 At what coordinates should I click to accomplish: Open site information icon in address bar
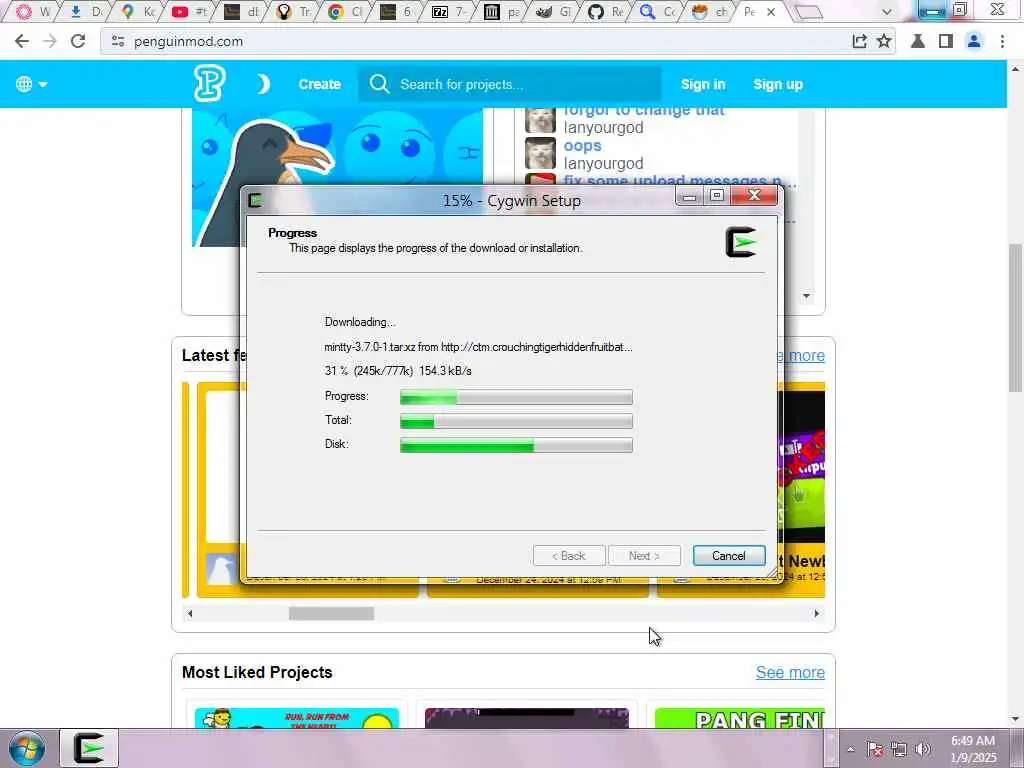(118, 41)
